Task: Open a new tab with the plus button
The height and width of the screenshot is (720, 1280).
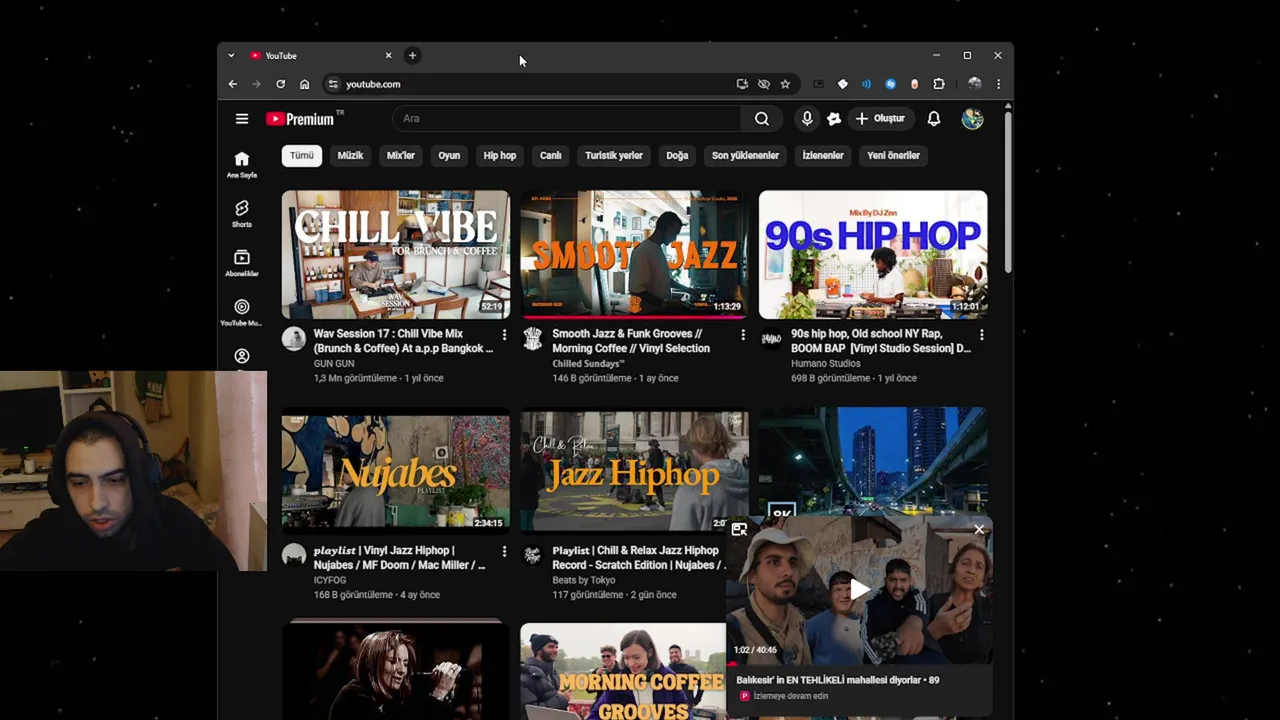Action: coord(412,55)
